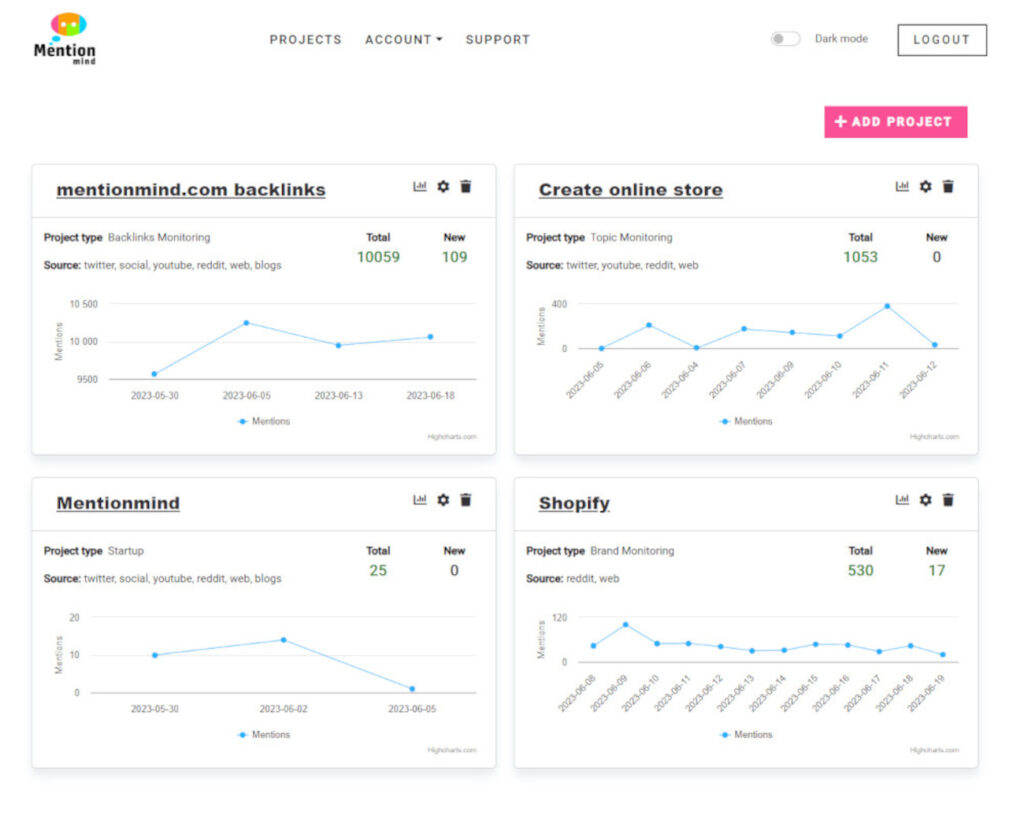Open statistics view for the Shopify project

tap(902, 500)
